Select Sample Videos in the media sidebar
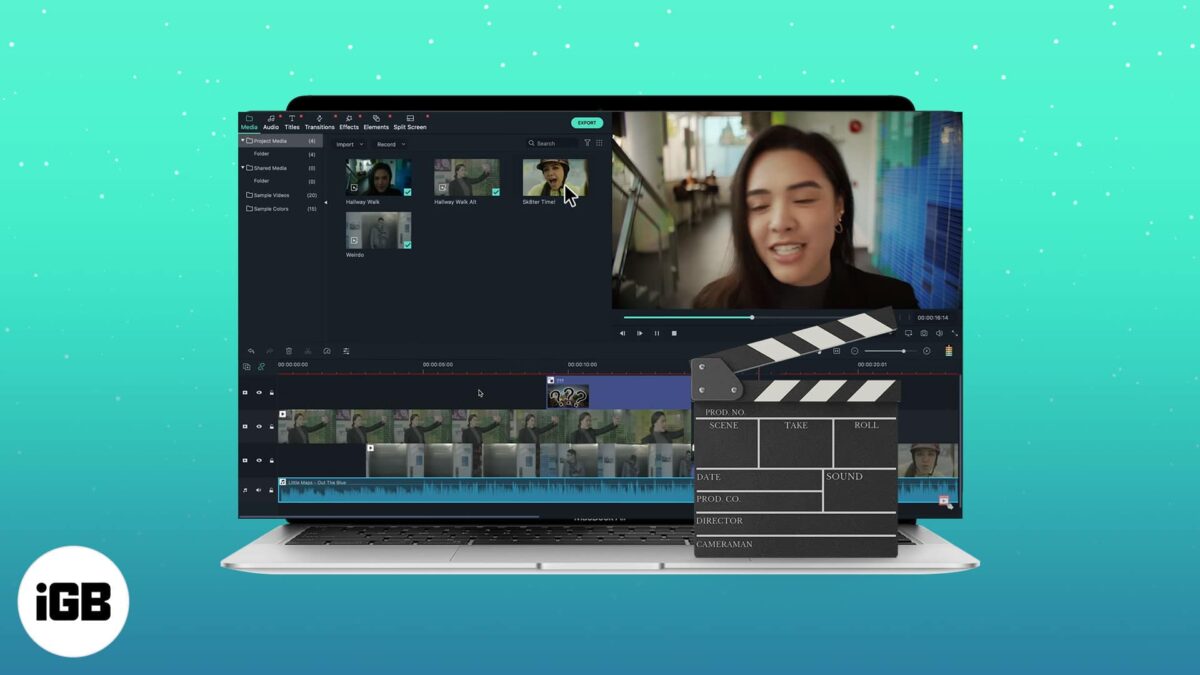This screenshot has height=675, width=1200. pyautogui.click(x=271, y=195)
